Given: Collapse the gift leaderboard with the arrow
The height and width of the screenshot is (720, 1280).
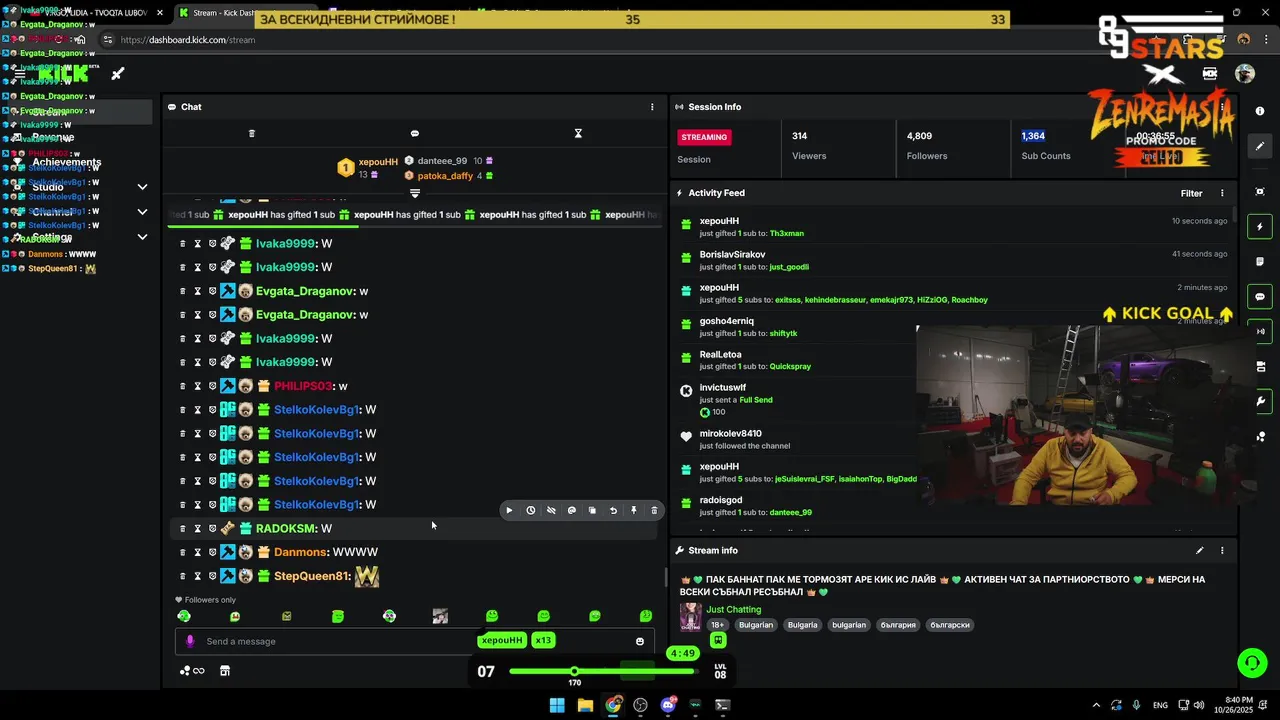Looking at the screenshot, I should (x=415, y=193).
